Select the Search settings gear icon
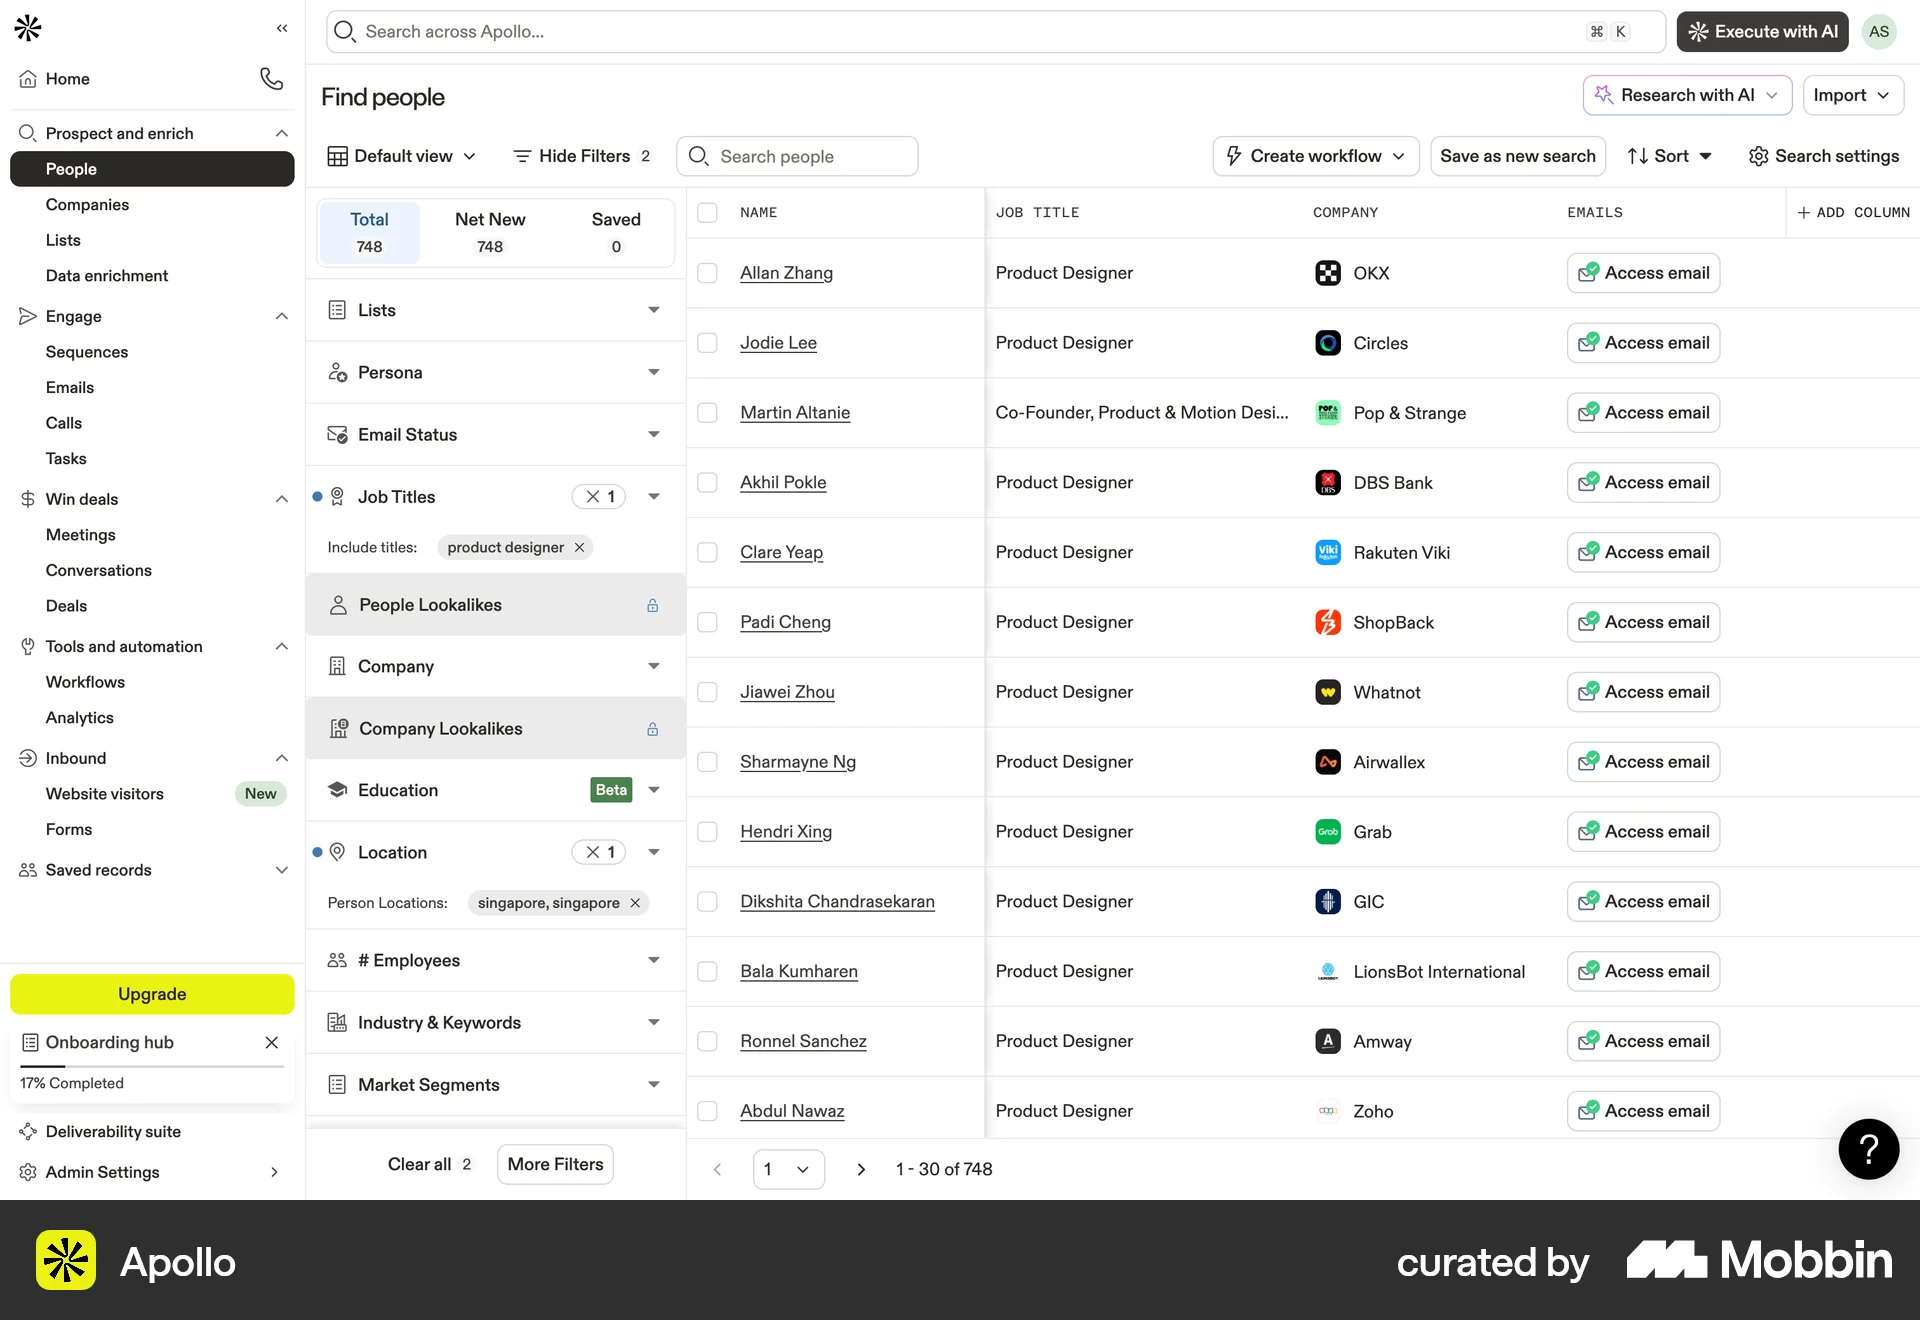Viewport: 1920px width, 1320px height. coord(1758,156)
